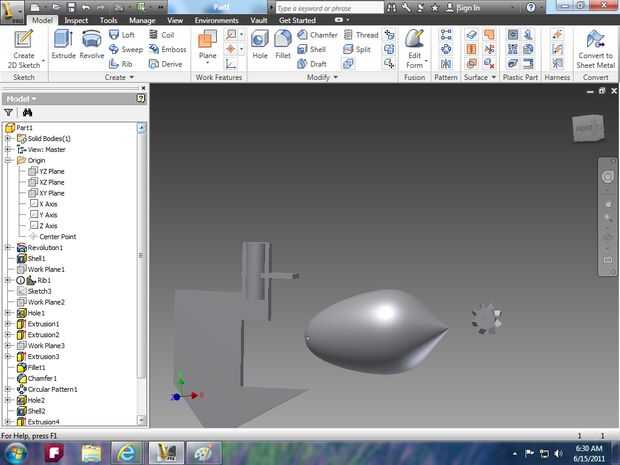Open the Edit Form tool
This screenshot has height=465, width=620.
[414, 49]
